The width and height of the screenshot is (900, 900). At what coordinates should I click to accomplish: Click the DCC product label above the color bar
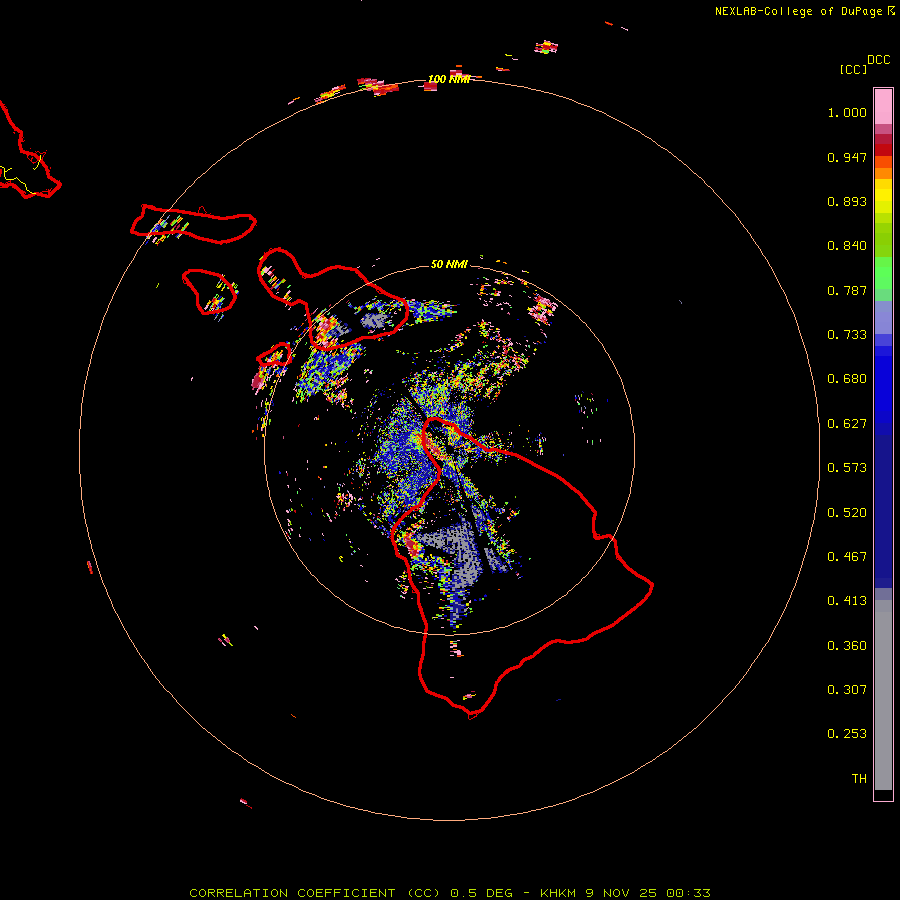click(878, 60)
